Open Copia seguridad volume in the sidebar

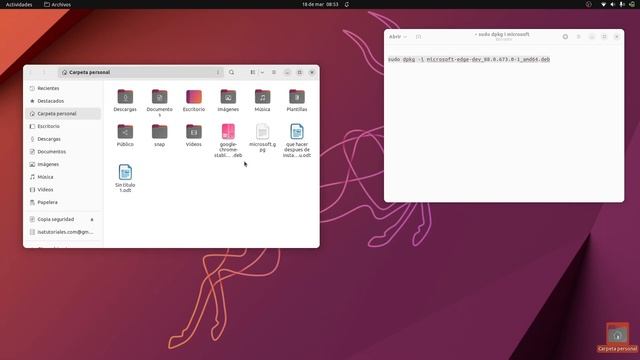tap(63, 219)
